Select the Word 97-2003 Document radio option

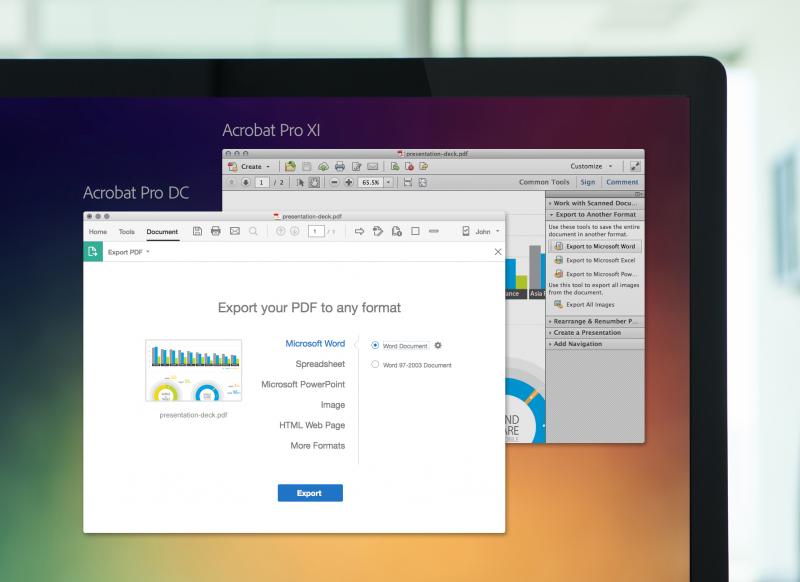pyautogui.click(x=375, y=365)
